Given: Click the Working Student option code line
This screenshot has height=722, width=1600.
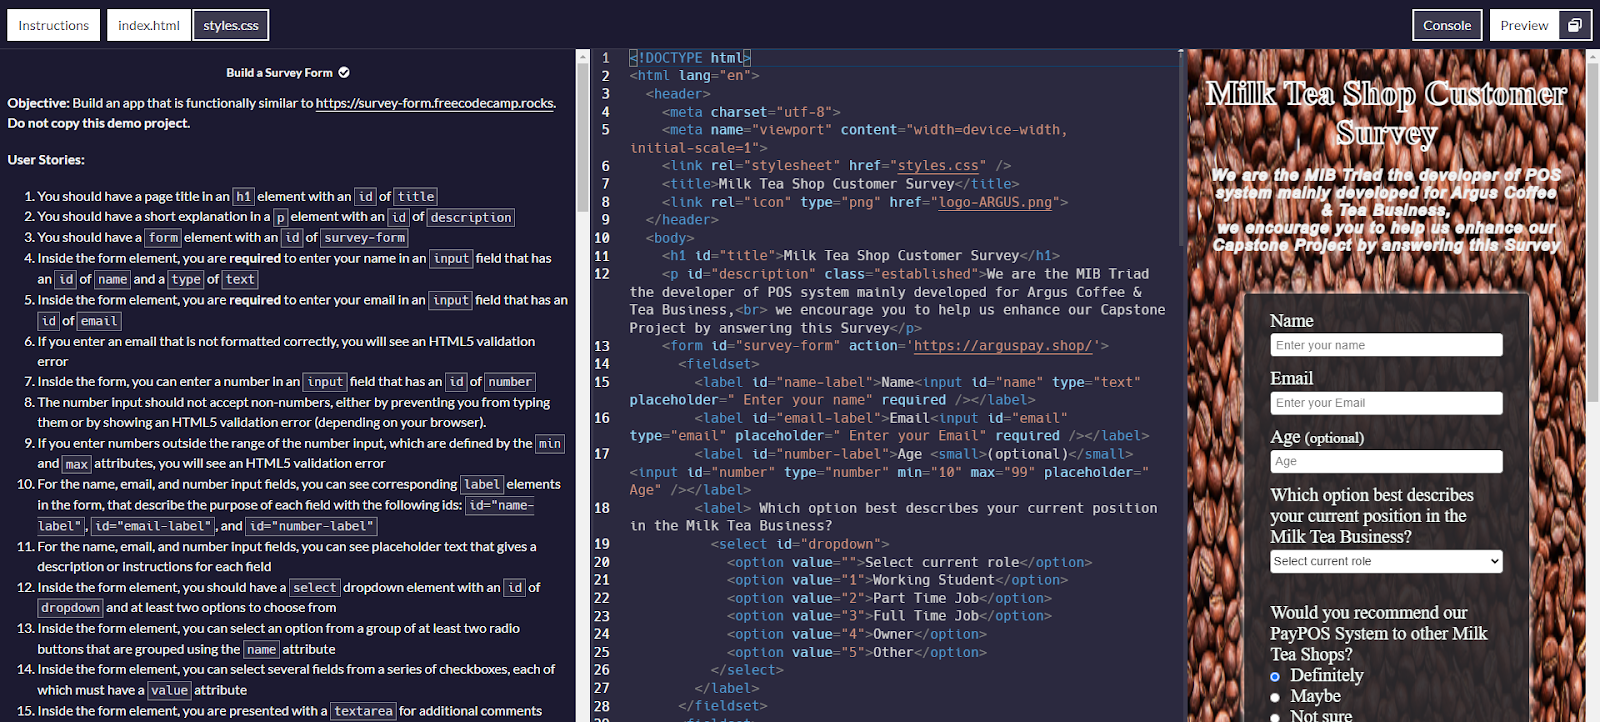Looking at the screenshot, I should [897, 580].
